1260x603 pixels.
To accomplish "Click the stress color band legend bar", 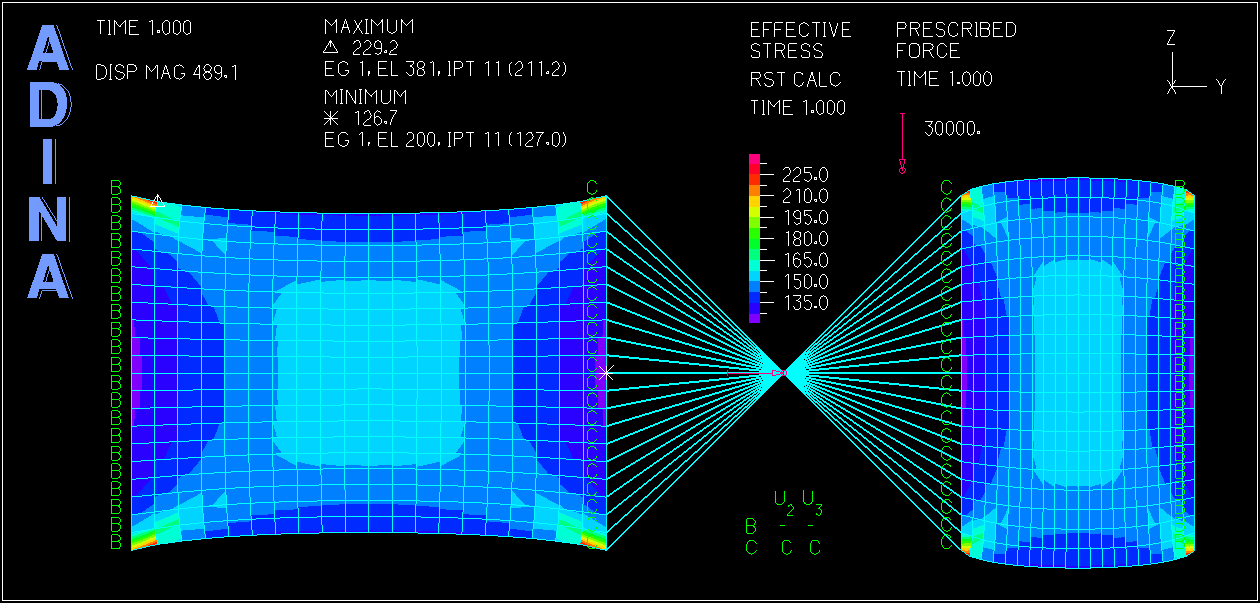I will 755,238.
